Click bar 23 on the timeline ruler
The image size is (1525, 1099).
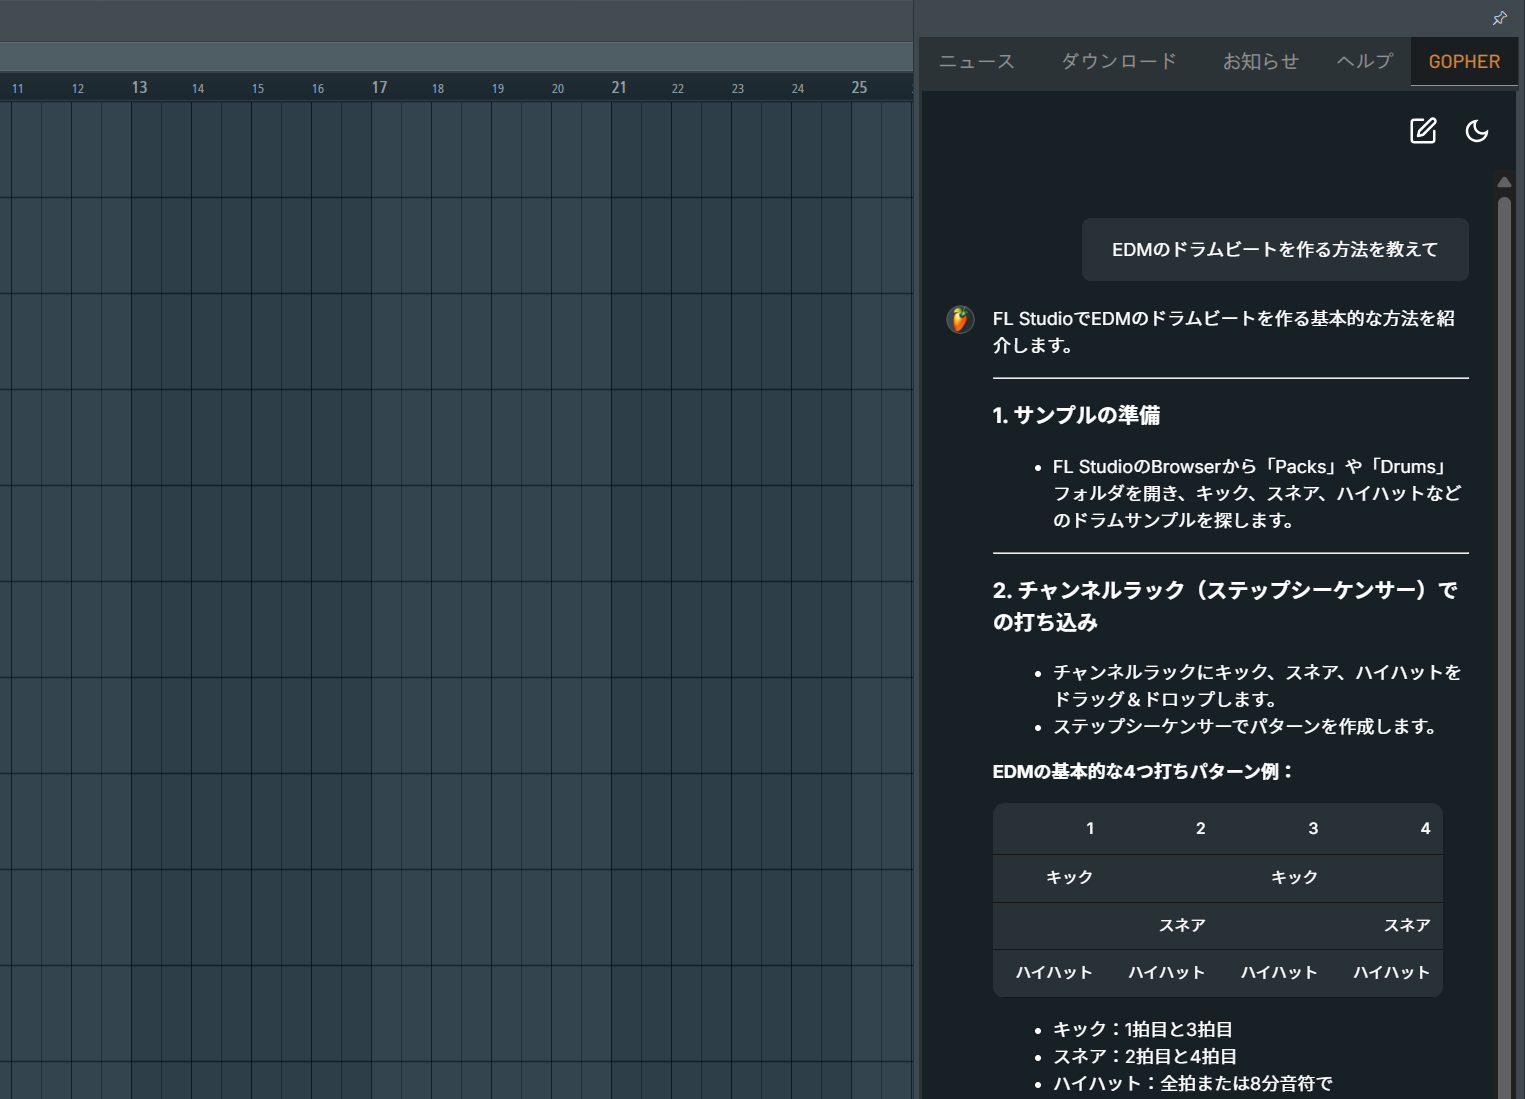point(738,89)
